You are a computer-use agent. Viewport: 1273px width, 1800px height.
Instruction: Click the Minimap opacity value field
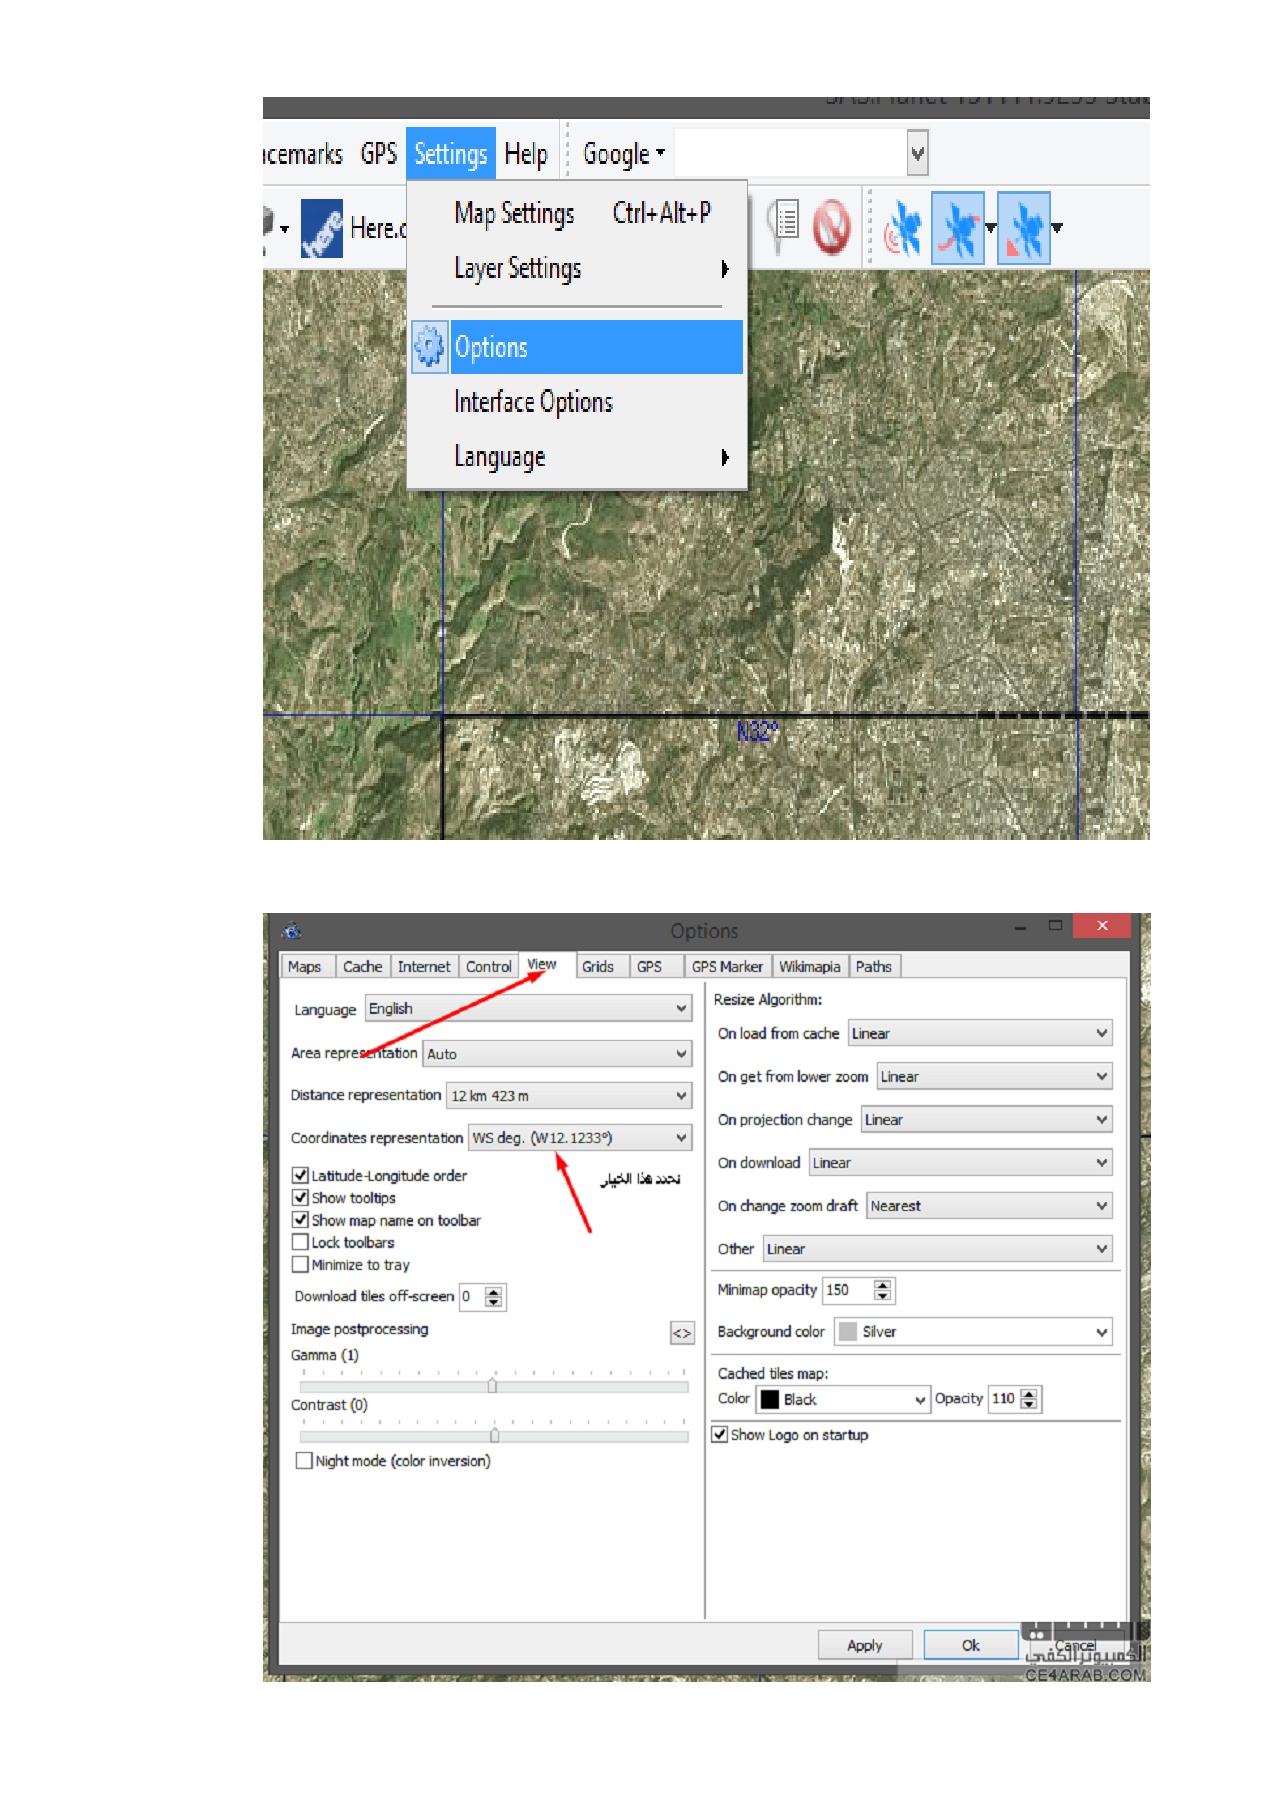point(846,1290)
